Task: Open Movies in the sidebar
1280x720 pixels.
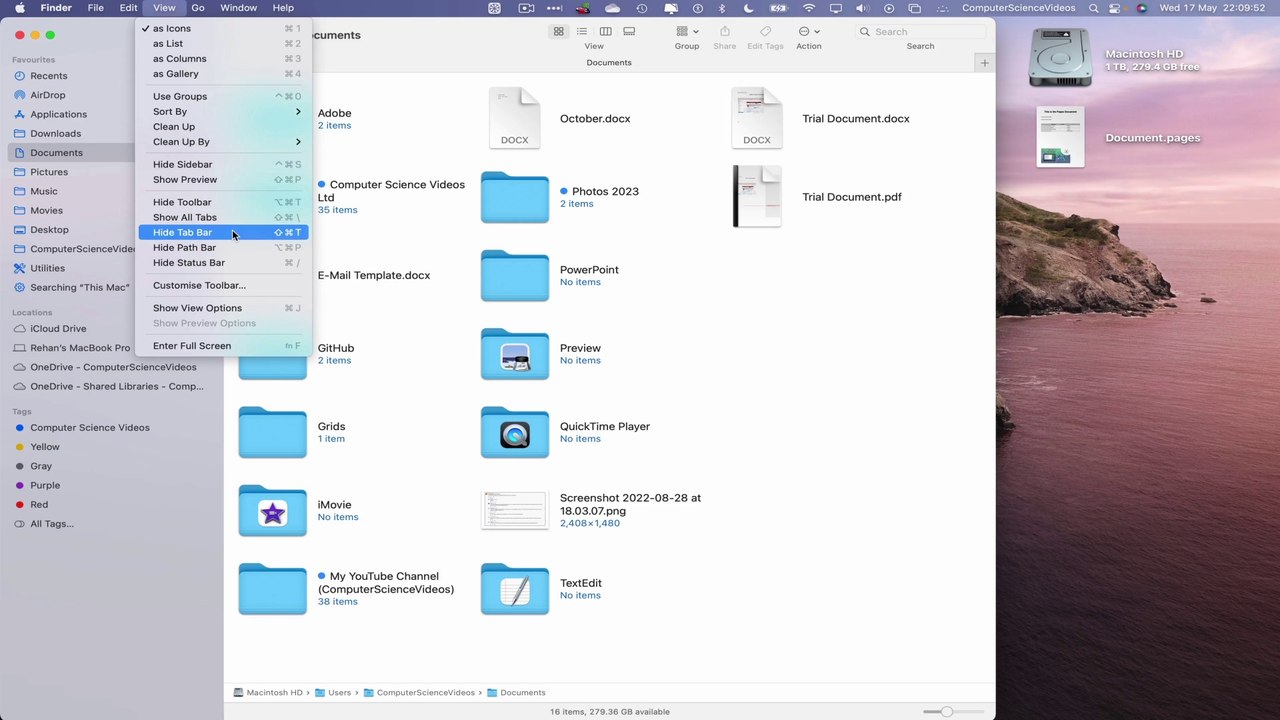Action: coord(46,210)
